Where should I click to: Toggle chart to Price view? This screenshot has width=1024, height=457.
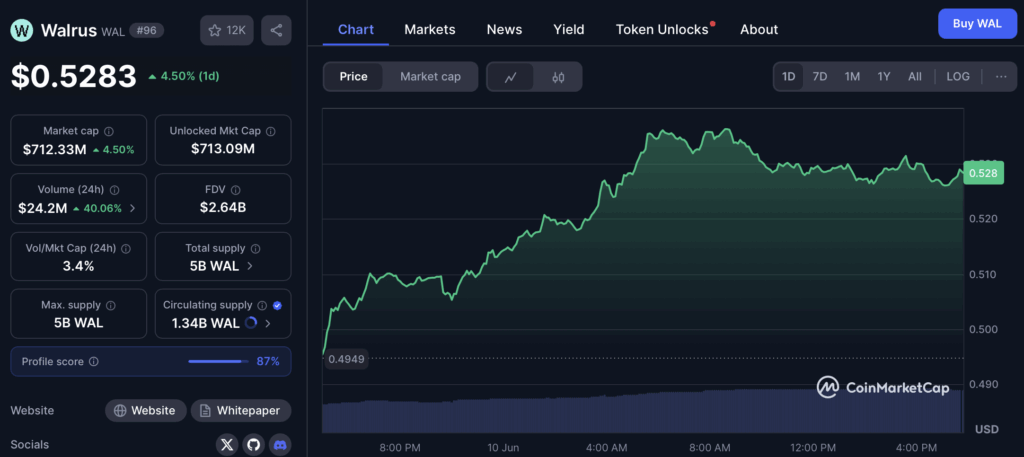pos(353,77)
